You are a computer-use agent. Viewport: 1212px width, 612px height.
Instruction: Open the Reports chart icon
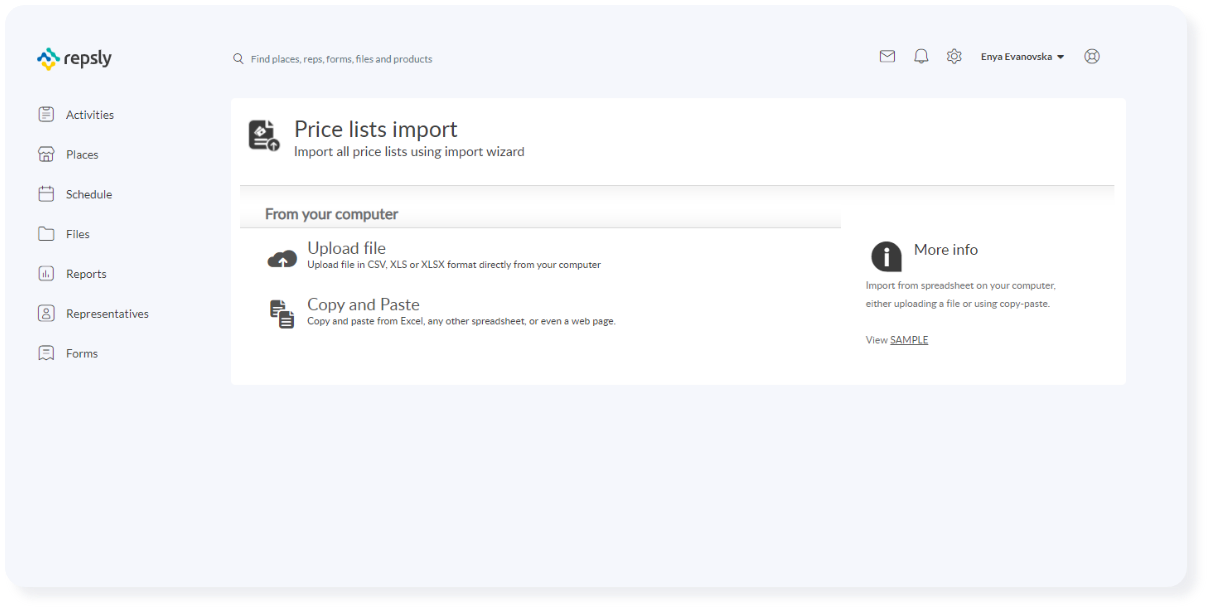(x=46, y=273)
